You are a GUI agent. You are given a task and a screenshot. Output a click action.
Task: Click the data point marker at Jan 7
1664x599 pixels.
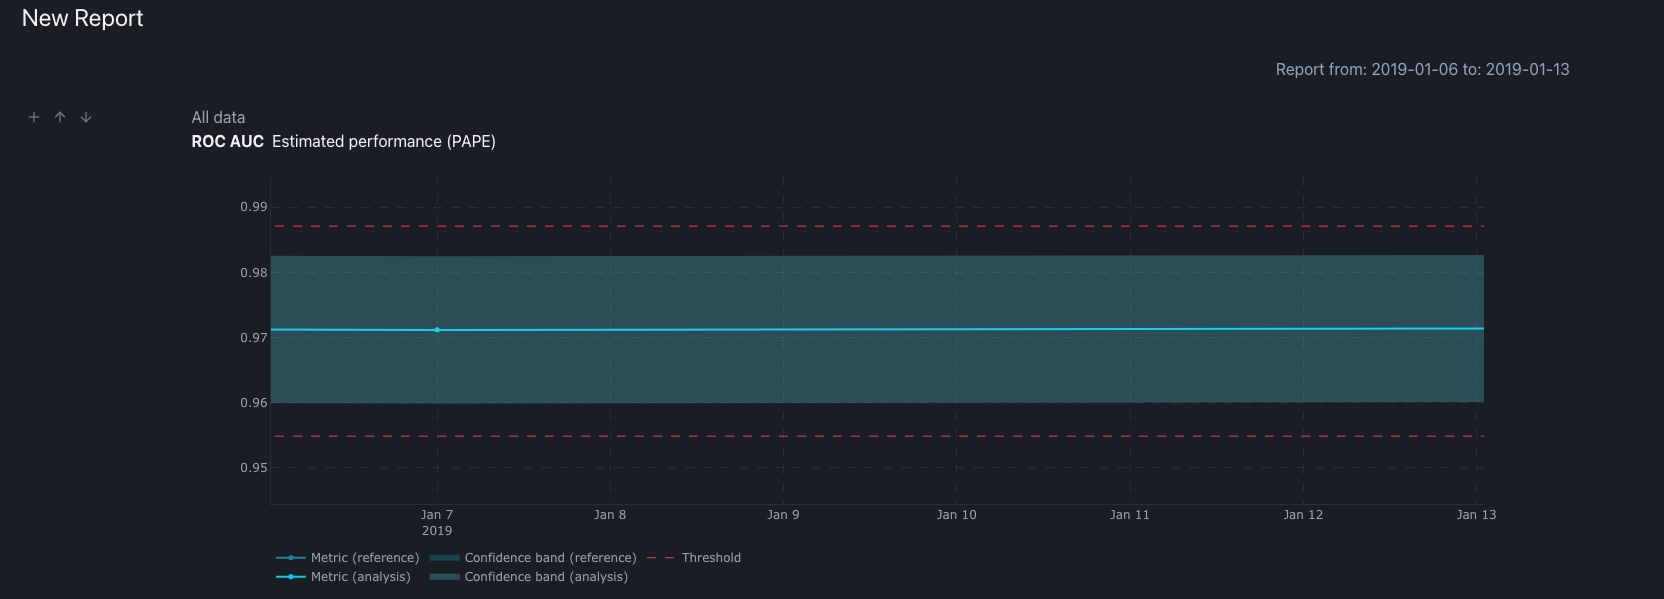coord(437,330)
